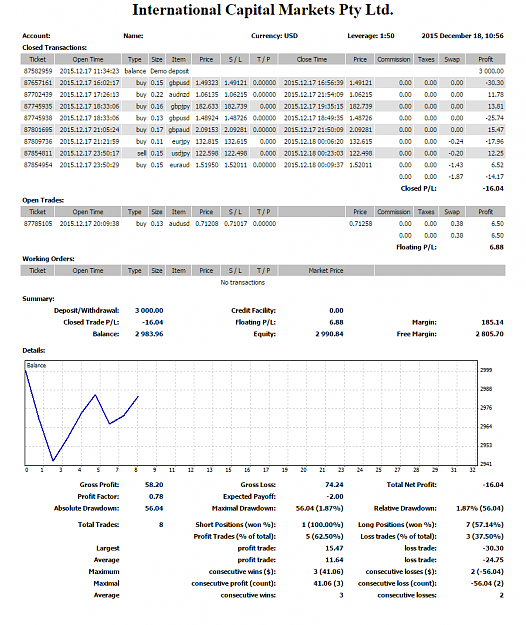The height and width of the screenshot is (625, 526).
Task: Click the Margin value 185.14
Action: coord(493,322)
